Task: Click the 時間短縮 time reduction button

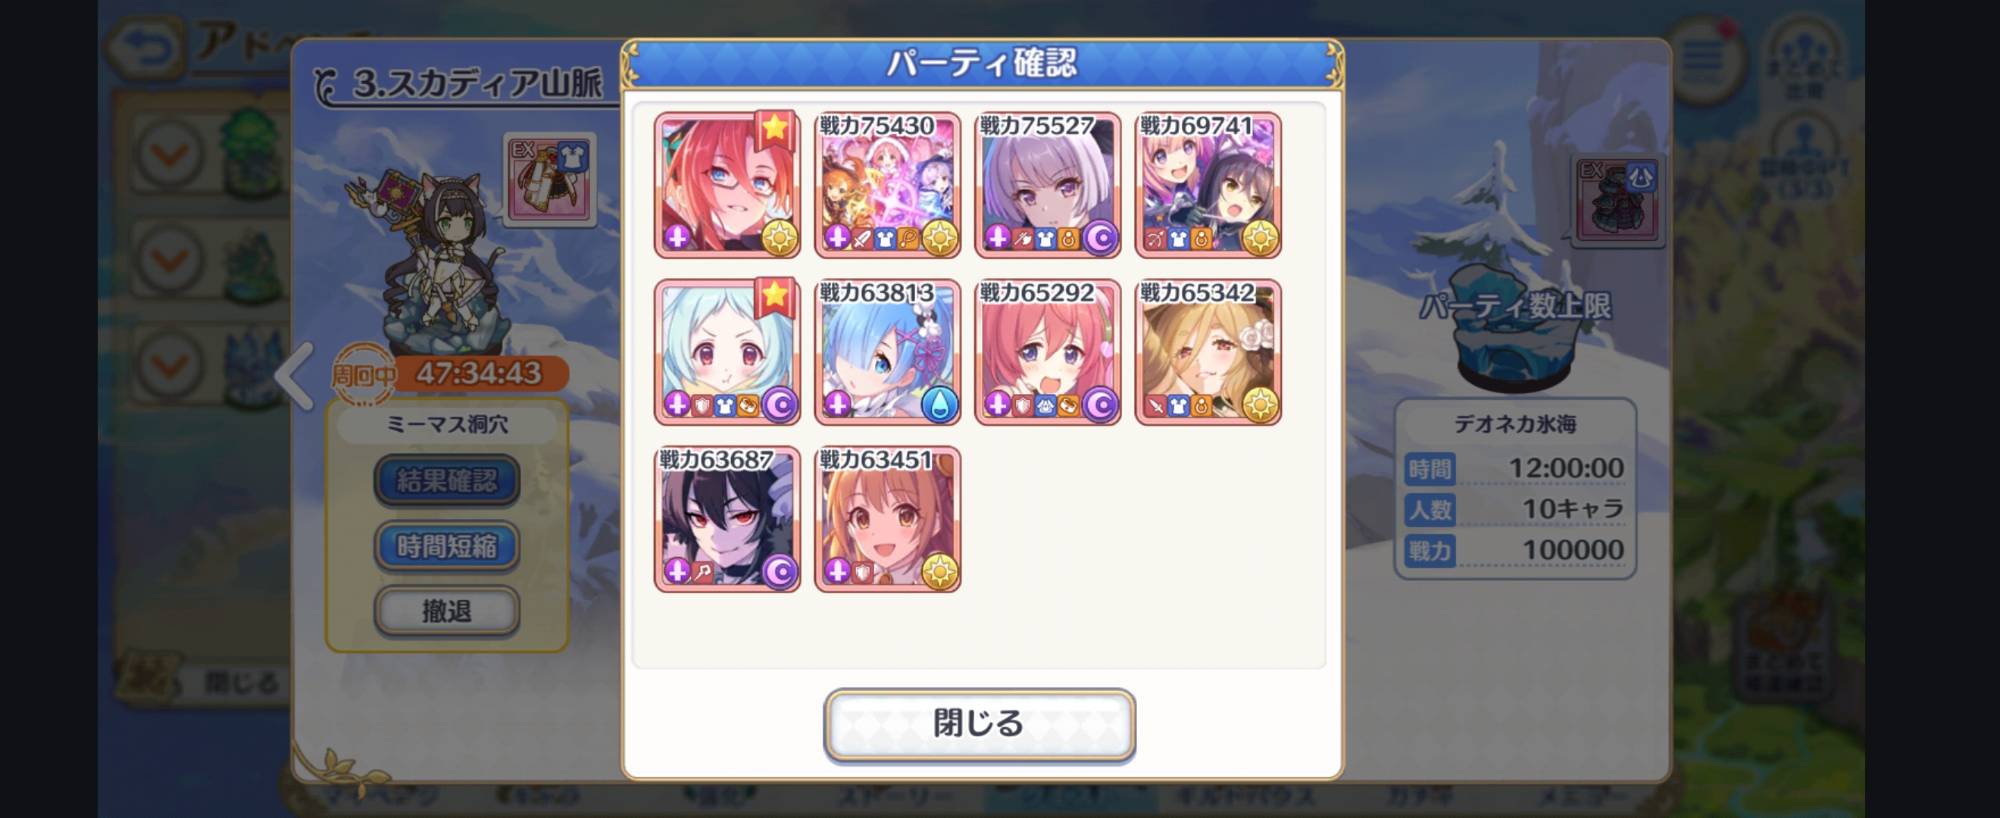Action: coord(447,546)
